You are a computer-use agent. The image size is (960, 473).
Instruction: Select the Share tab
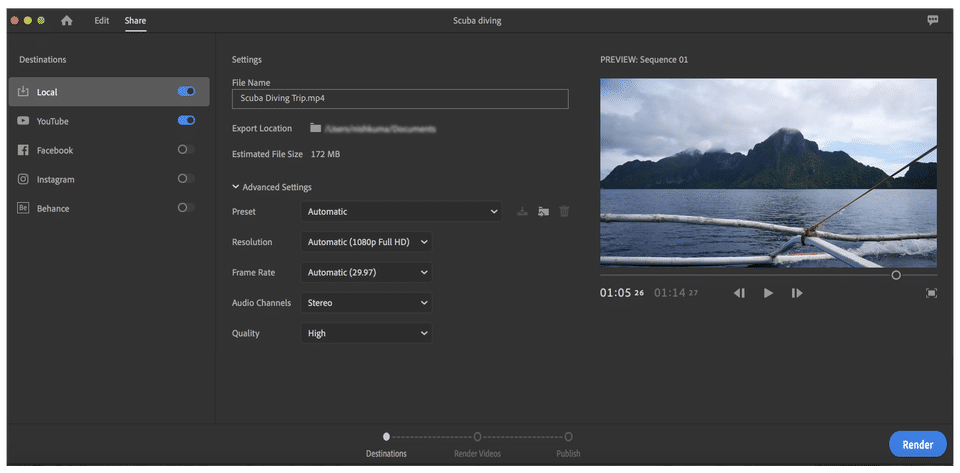tap(135, 21)
